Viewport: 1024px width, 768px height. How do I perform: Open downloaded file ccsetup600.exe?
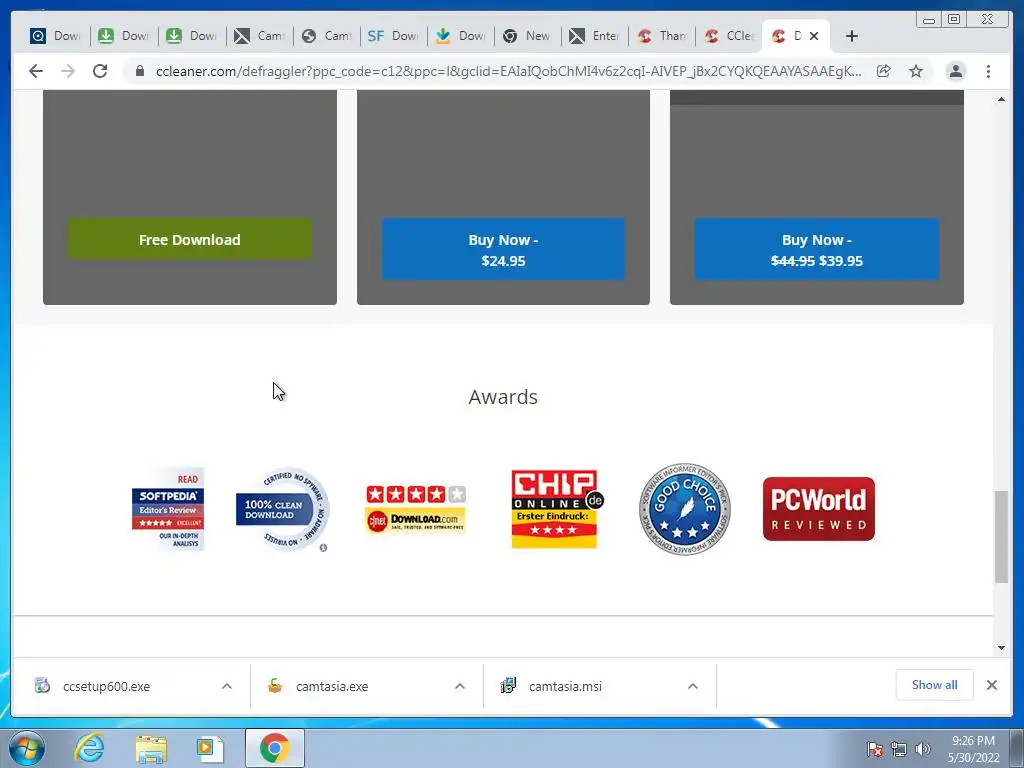coord(106,686)
